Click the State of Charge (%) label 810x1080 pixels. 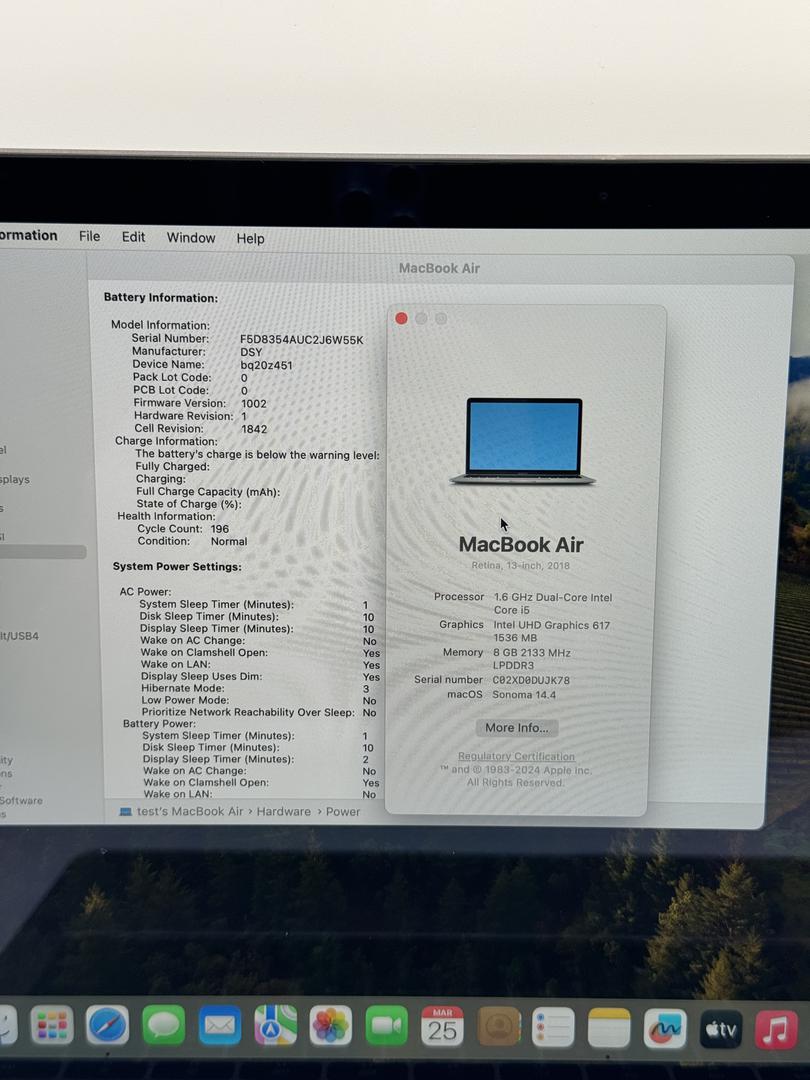pyautogui.click(x=189, y=504)
